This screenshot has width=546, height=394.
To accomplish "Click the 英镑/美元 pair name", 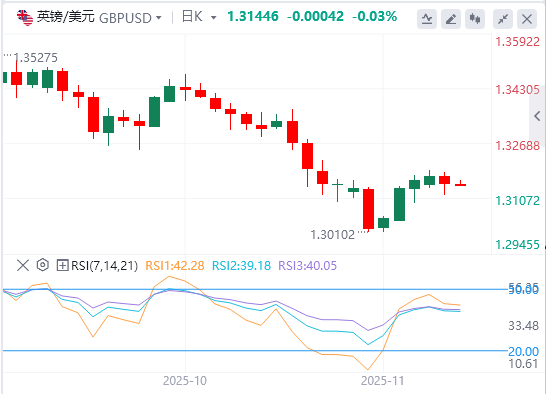I will 65,17.
